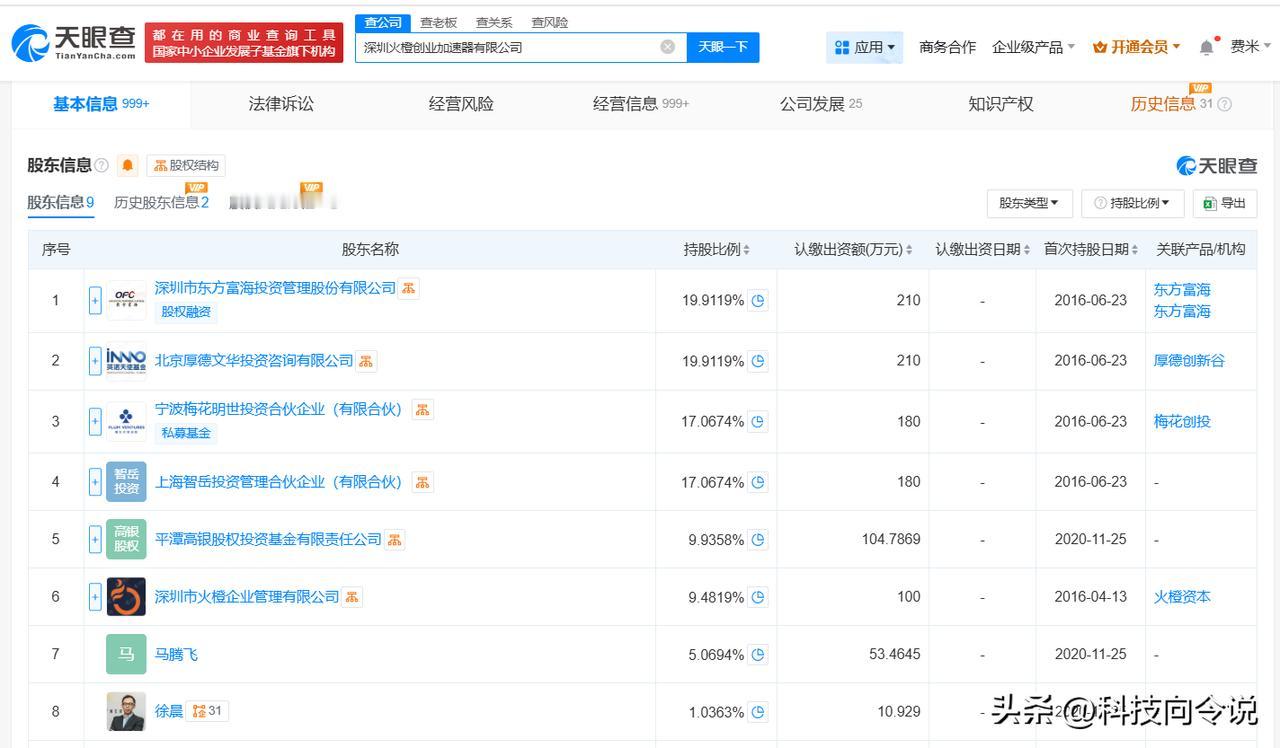Open the 开通会员 membership dropdown
The height and width of the screenshot is (748, 1280).
[x=1136, y=47]
